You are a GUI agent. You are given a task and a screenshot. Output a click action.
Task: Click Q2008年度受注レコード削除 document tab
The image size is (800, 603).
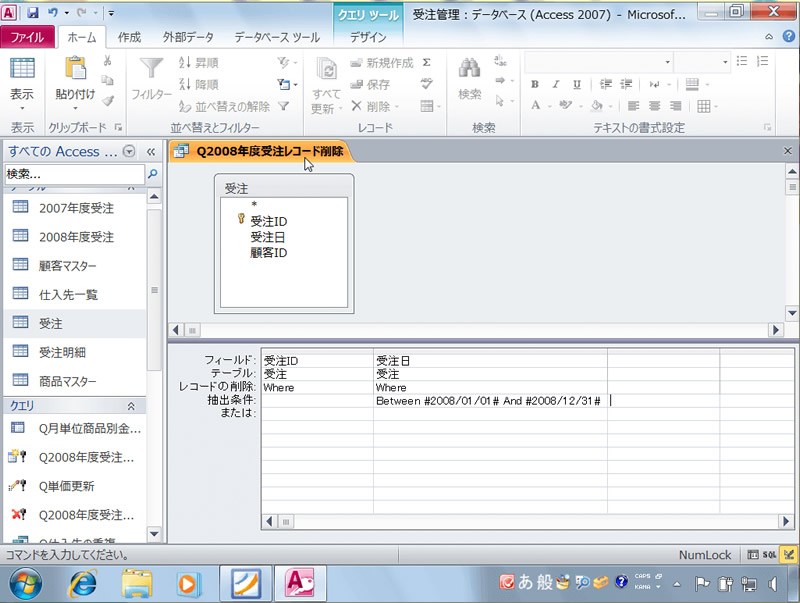point(260,151)
